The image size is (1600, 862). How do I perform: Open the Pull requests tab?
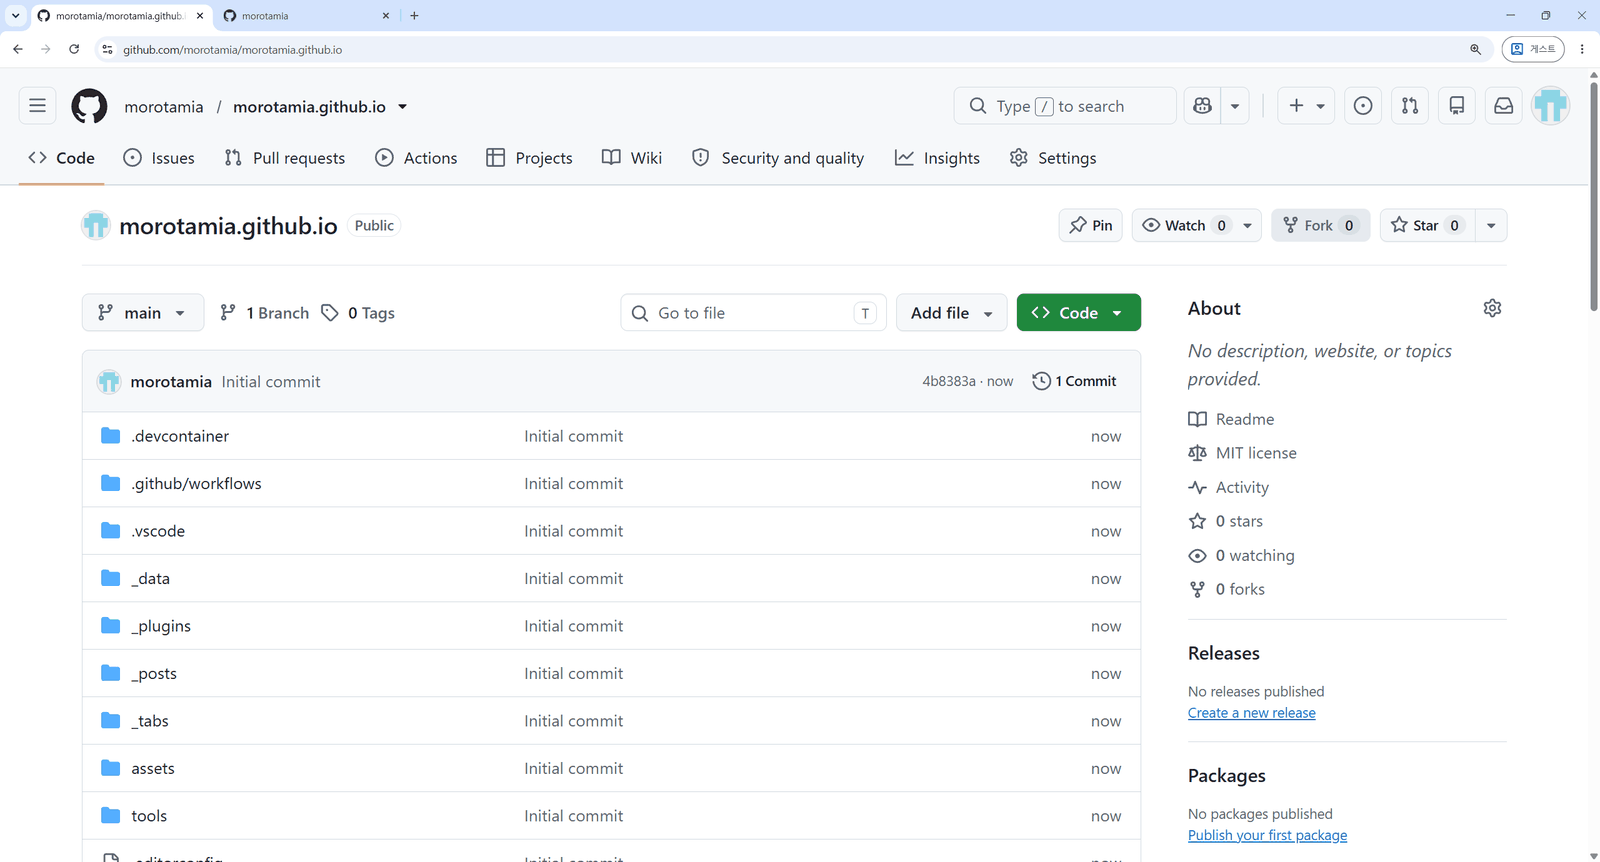pyautogui.click(x=285, y=158)
